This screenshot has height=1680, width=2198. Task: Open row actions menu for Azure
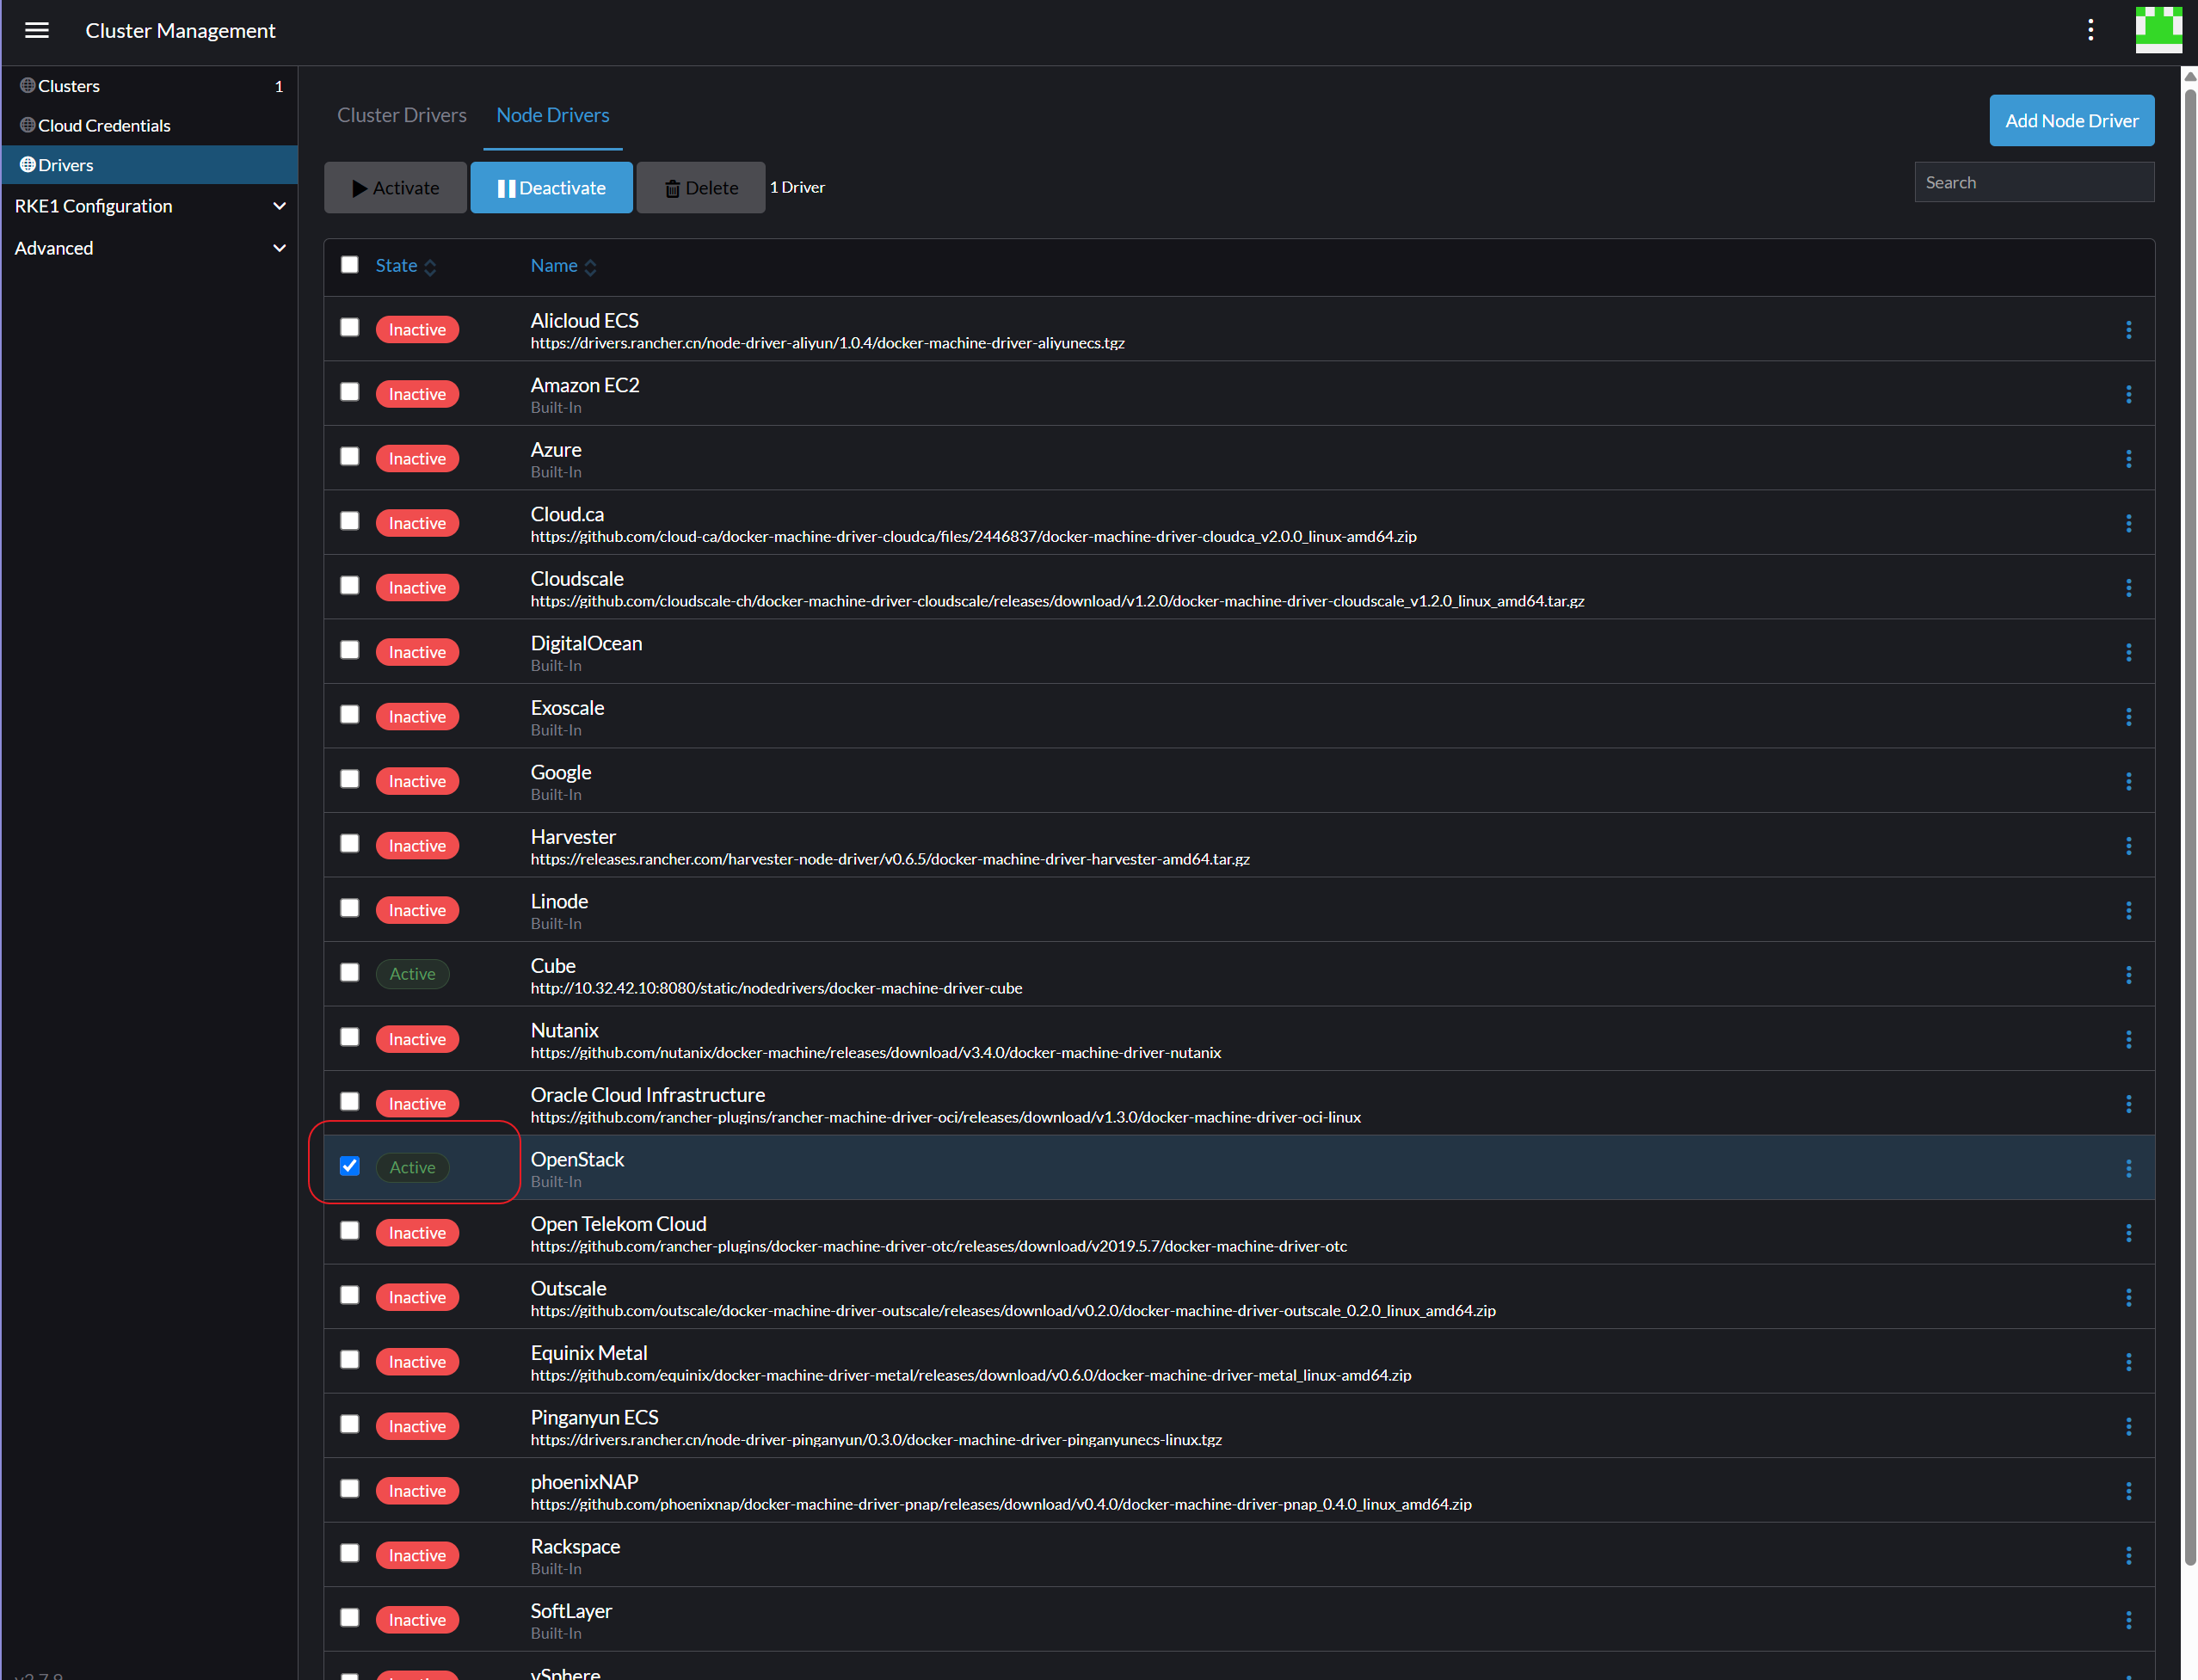point(2128,459)
